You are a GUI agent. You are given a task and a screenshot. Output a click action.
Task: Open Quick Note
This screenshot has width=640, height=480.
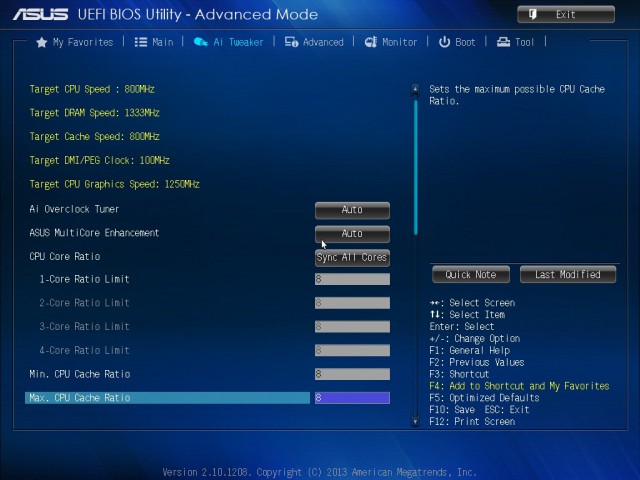pos(471,275)
